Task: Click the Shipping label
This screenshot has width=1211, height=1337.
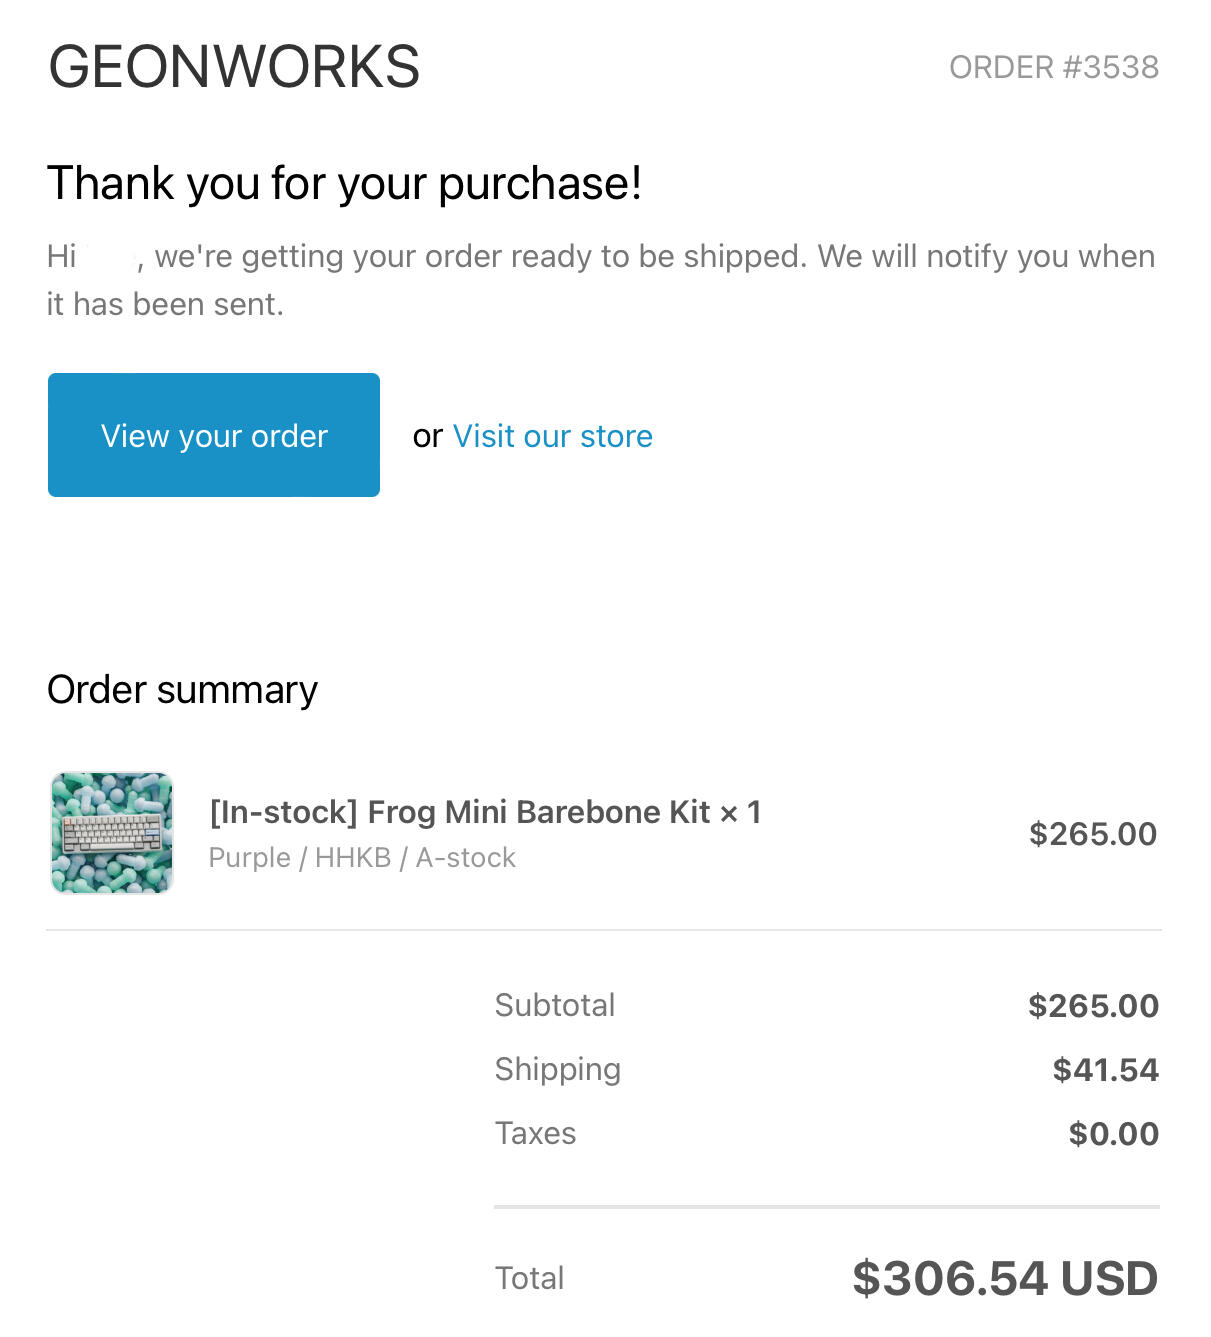Action: 557,1069
